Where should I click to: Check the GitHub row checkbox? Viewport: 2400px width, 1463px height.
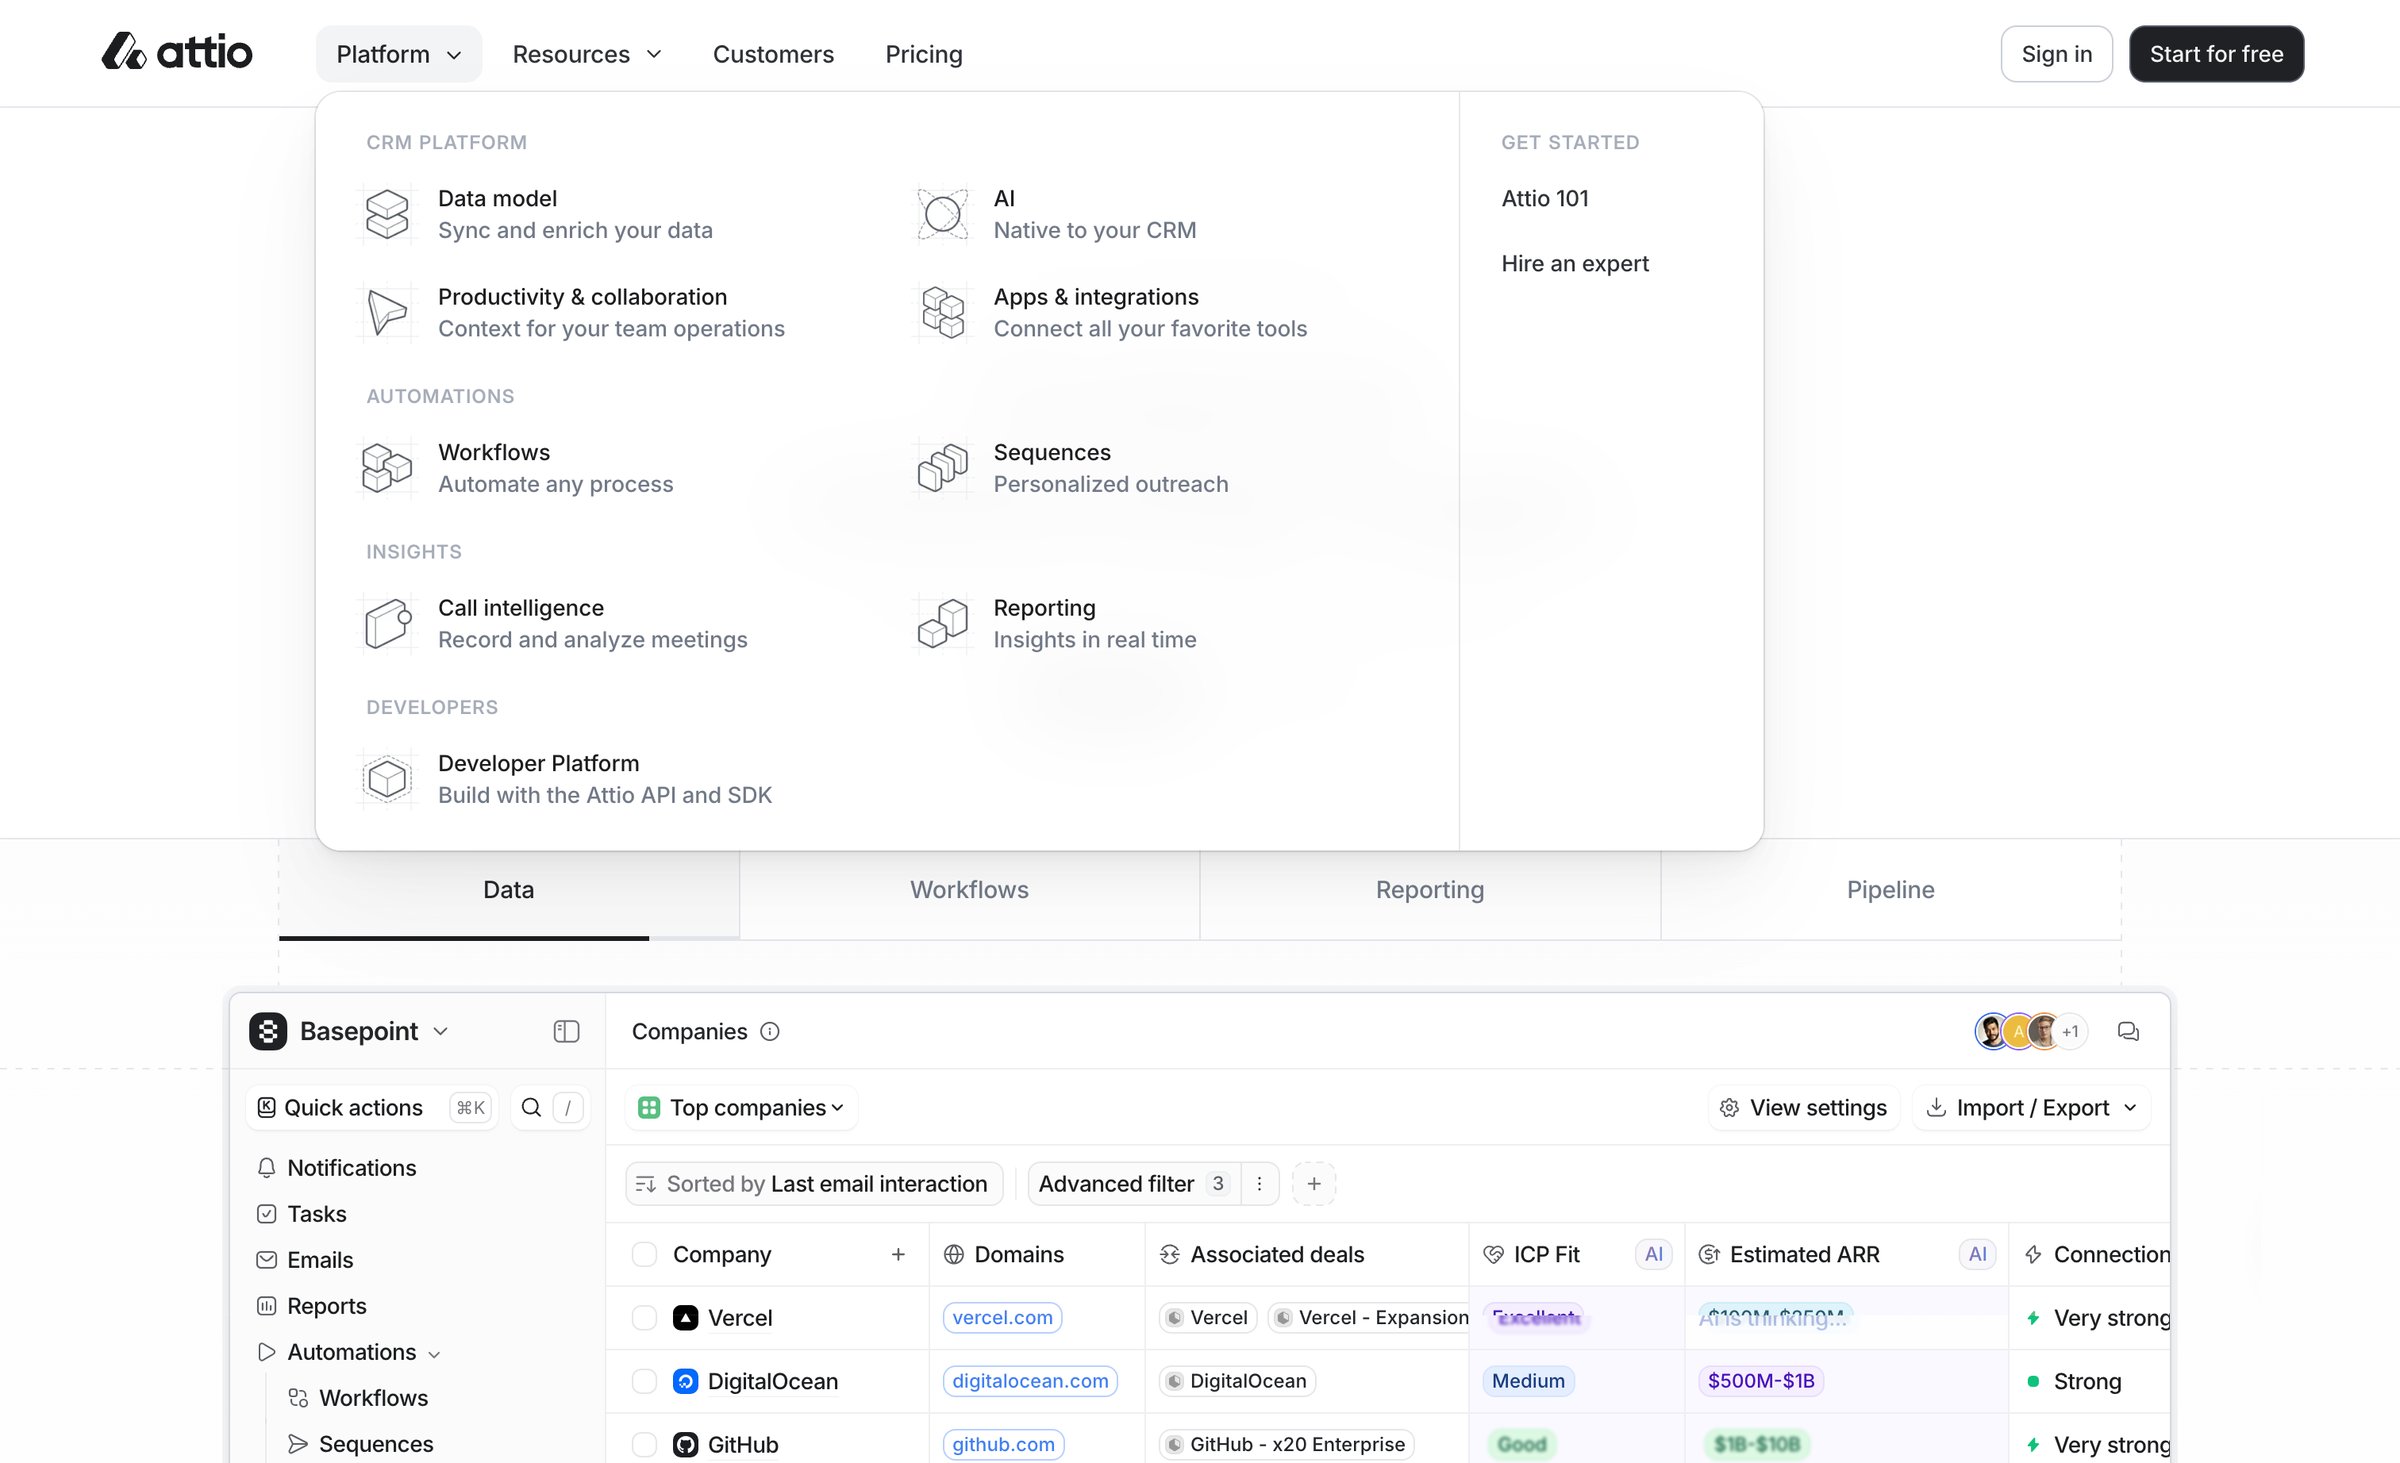pos(645,1444)
